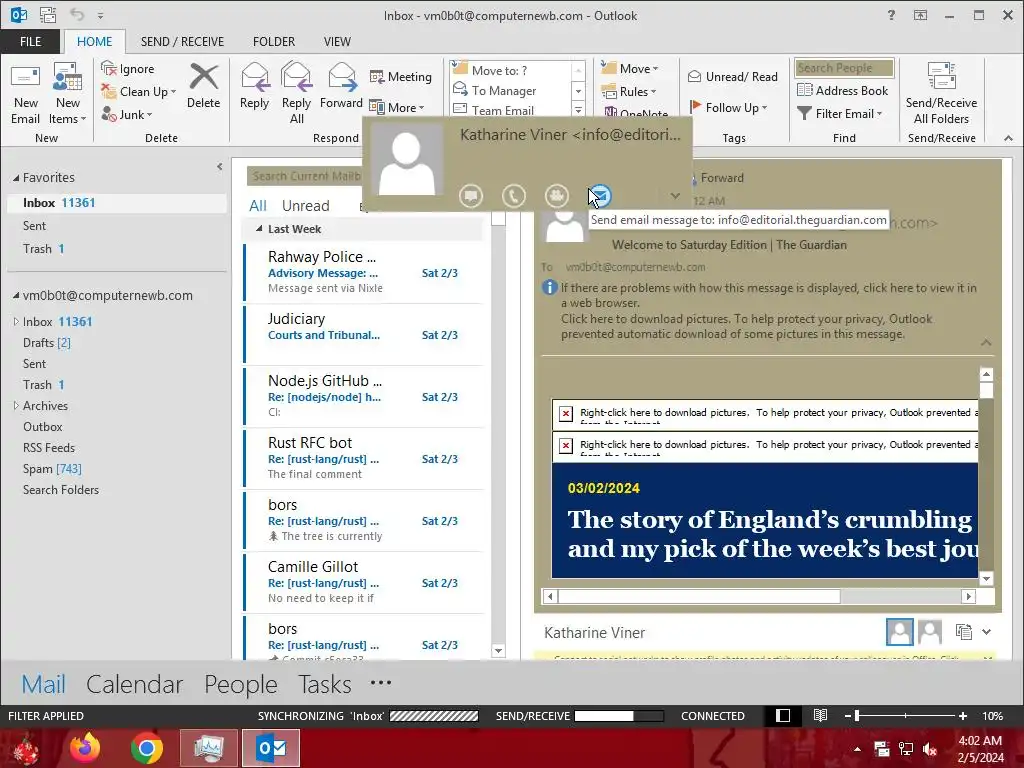The height and width of the screenshot is (768, 1024).
Task: Open the Rules dropdown
Action: [629, 91]
